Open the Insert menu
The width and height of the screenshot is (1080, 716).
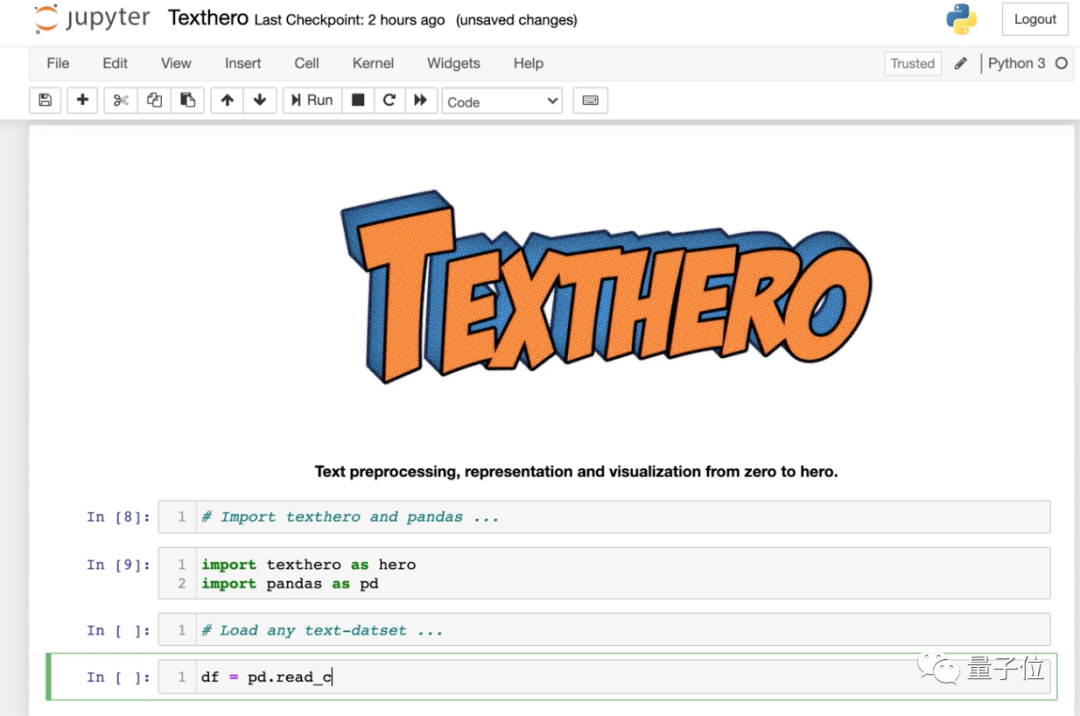pyautogui.click(x=242, y=63)
